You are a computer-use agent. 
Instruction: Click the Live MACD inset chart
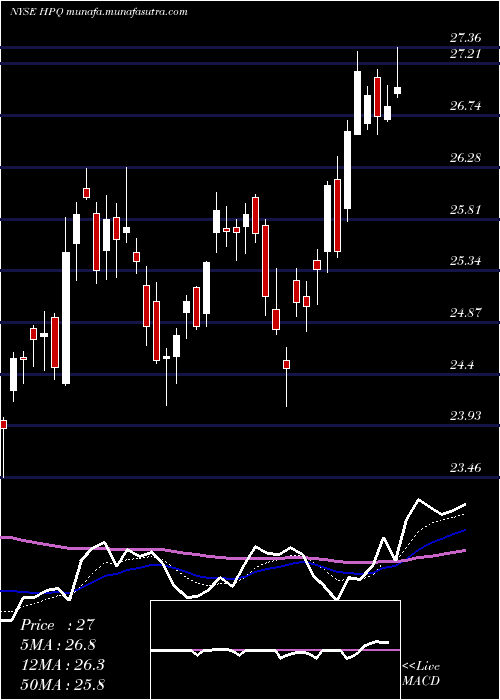click(x=275, y=650)
